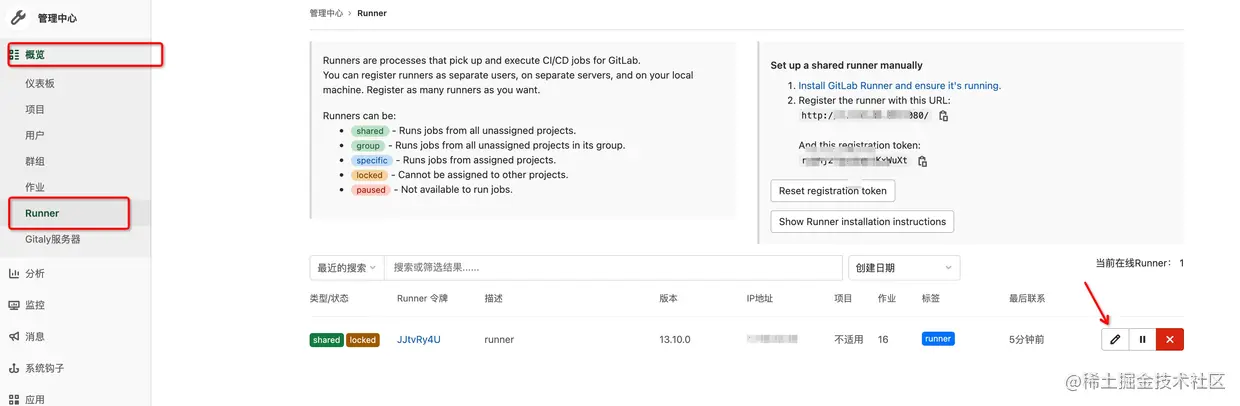Open the 系统钩子 anchor icon
Screen dimensions: 1240x406
pos(14,368)
